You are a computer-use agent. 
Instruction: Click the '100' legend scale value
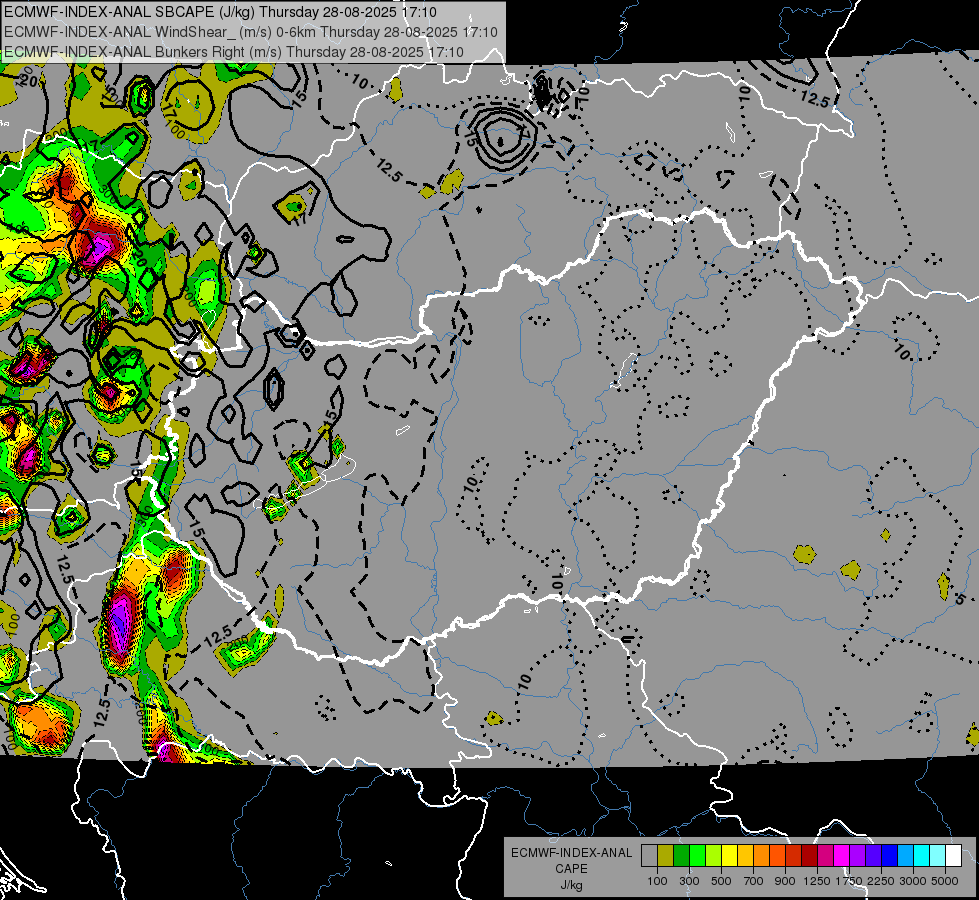657,881
